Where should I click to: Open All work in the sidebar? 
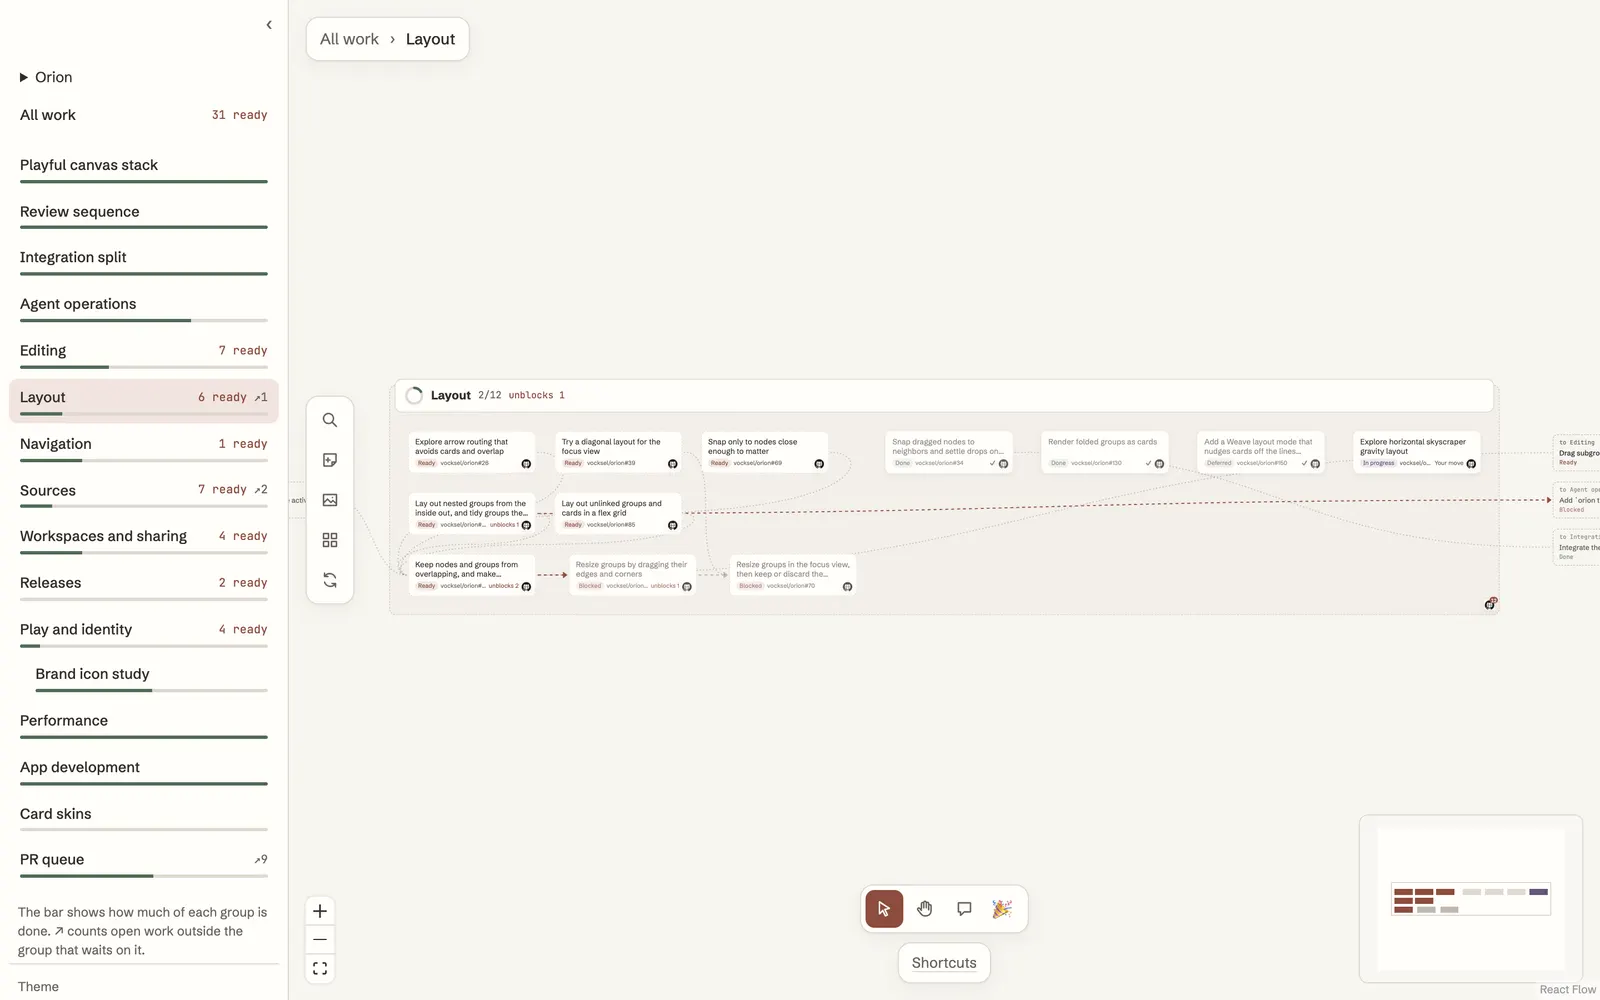(x=144, y=115)
